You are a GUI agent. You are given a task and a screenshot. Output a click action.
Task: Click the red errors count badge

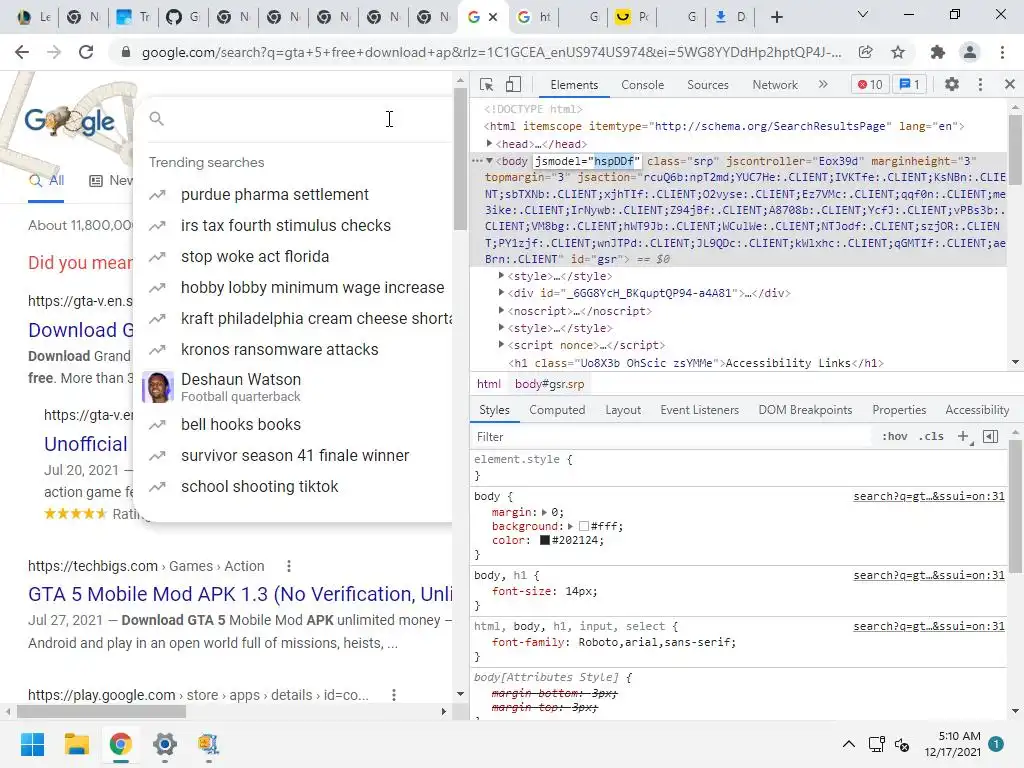coord(870,84)
